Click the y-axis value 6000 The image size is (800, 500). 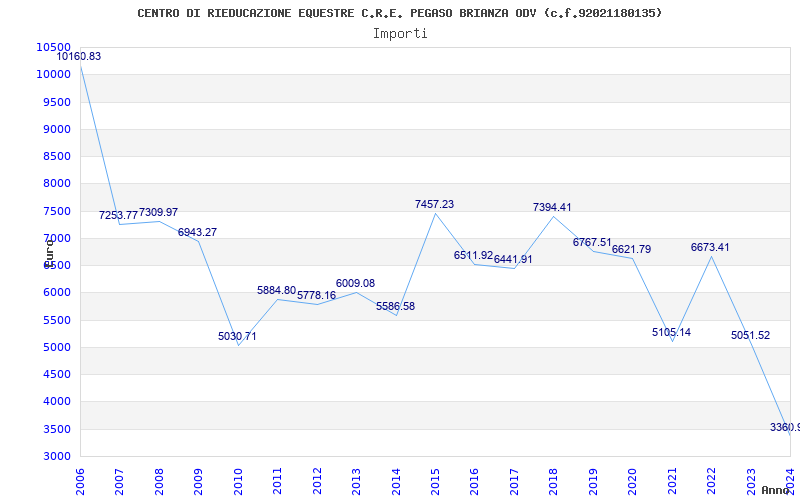click(56, 293)
